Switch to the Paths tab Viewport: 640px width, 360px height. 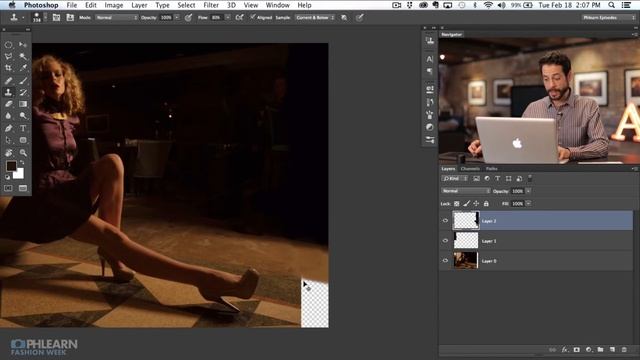point(491,169)
